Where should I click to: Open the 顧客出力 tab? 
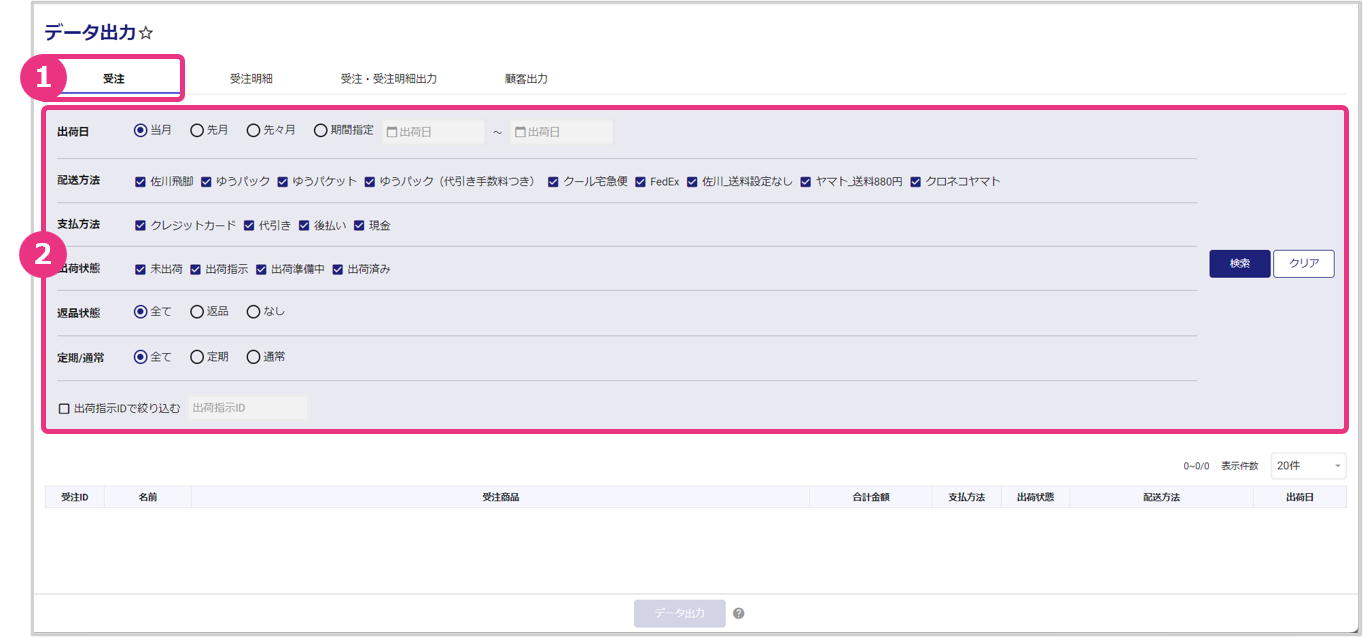[527, 79]
